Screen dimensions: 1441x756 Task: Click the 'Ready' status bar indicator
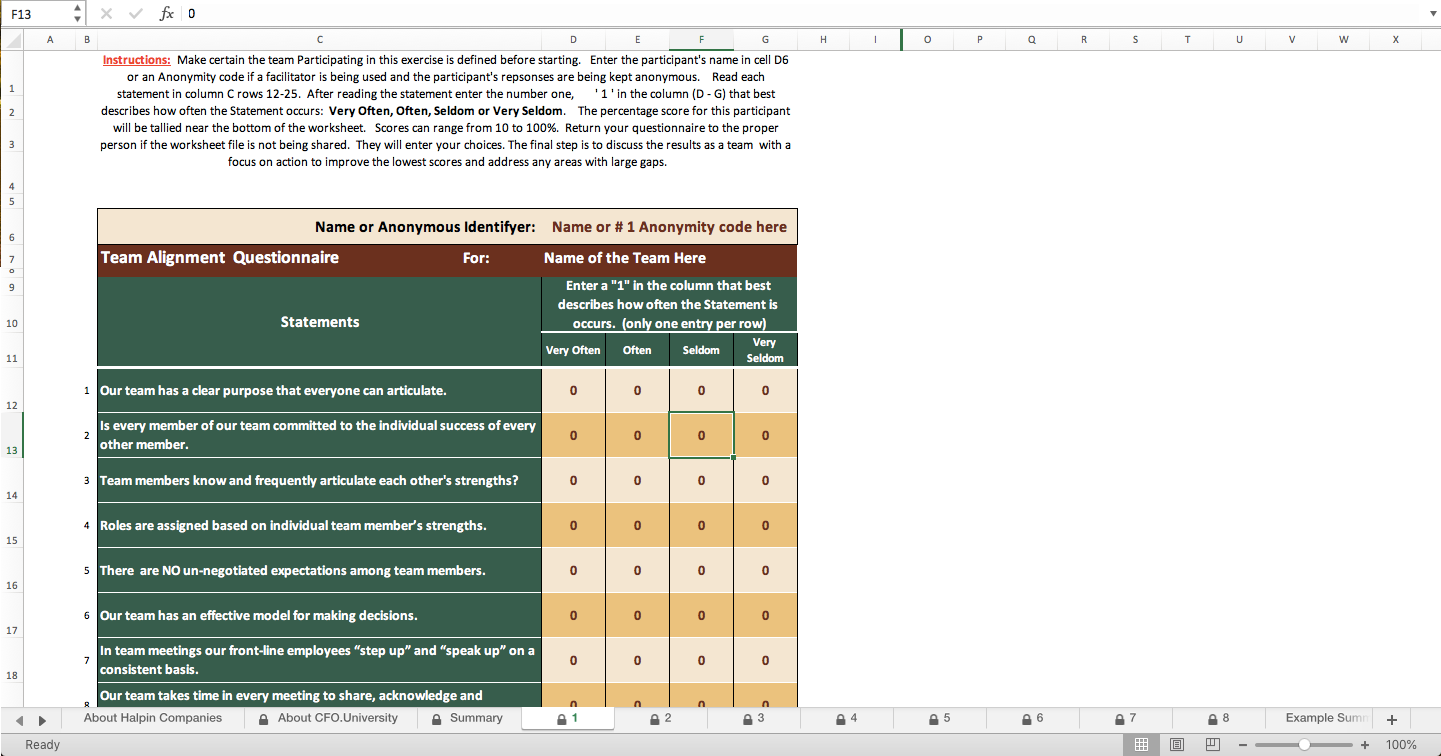coord(43,744)
